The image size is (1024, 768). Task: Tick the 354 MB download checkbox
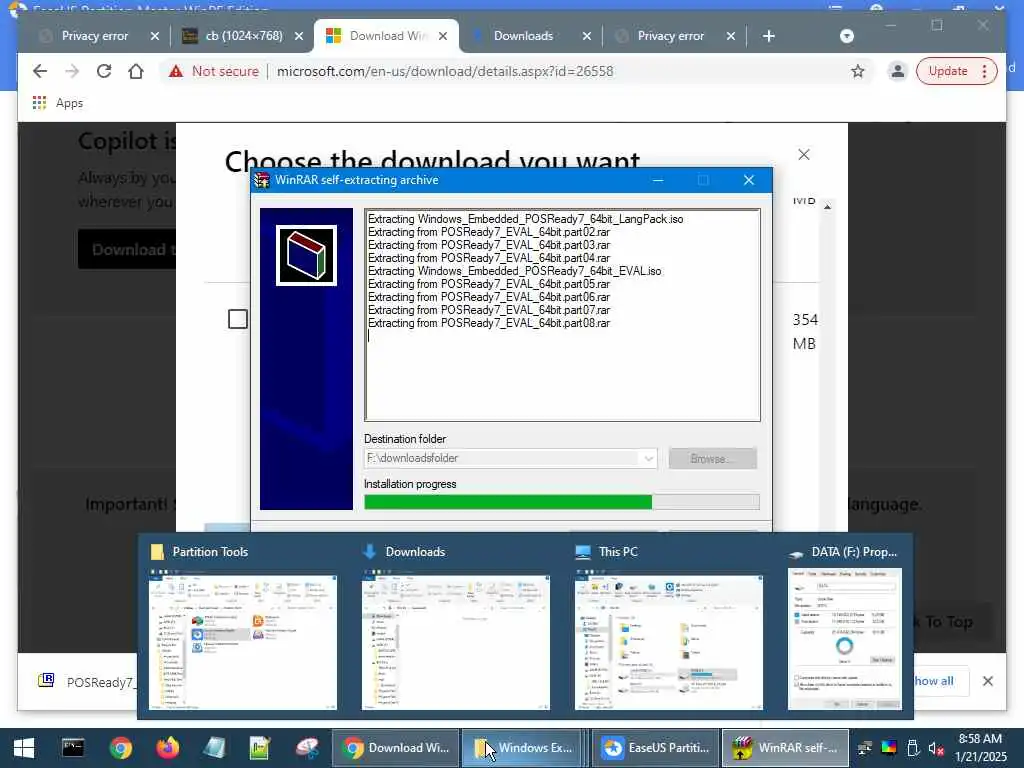coord(238,319)
